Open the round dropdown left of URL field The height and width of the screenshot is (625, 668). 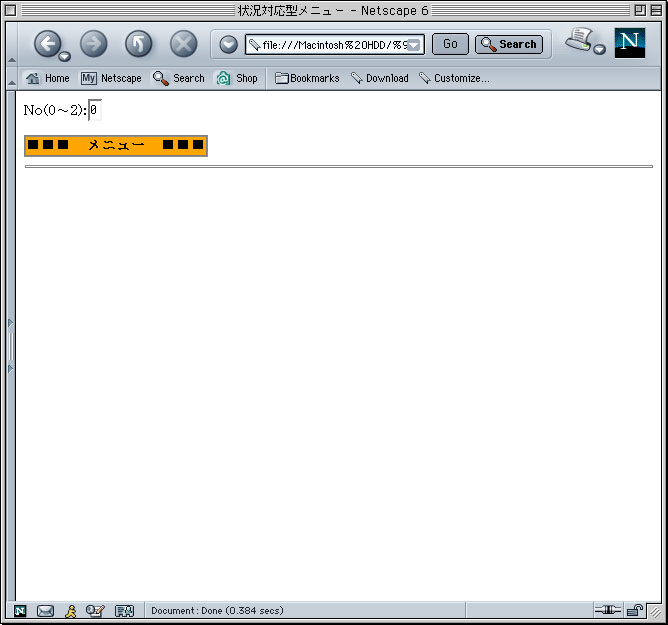228,44
